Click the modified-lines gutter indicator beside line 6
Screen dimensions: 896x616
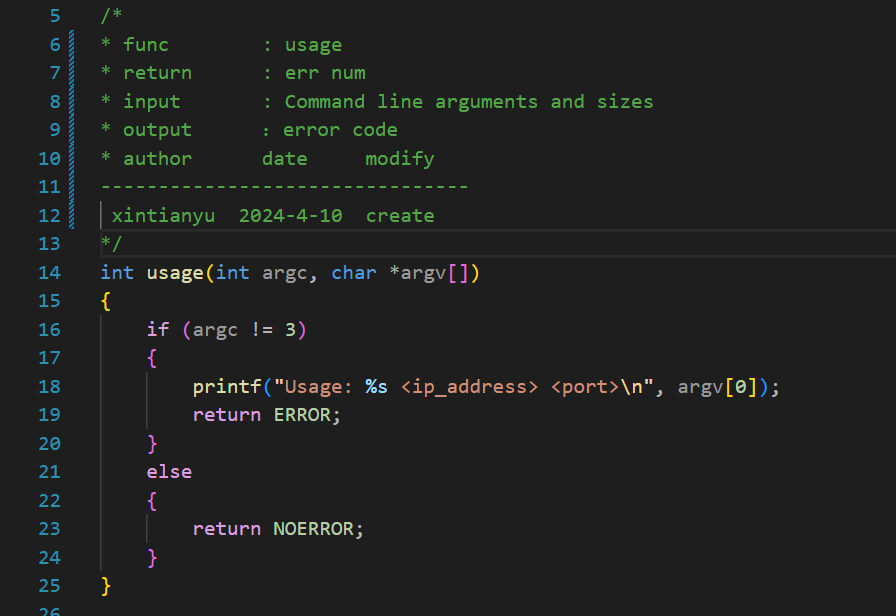pos(70,44)
